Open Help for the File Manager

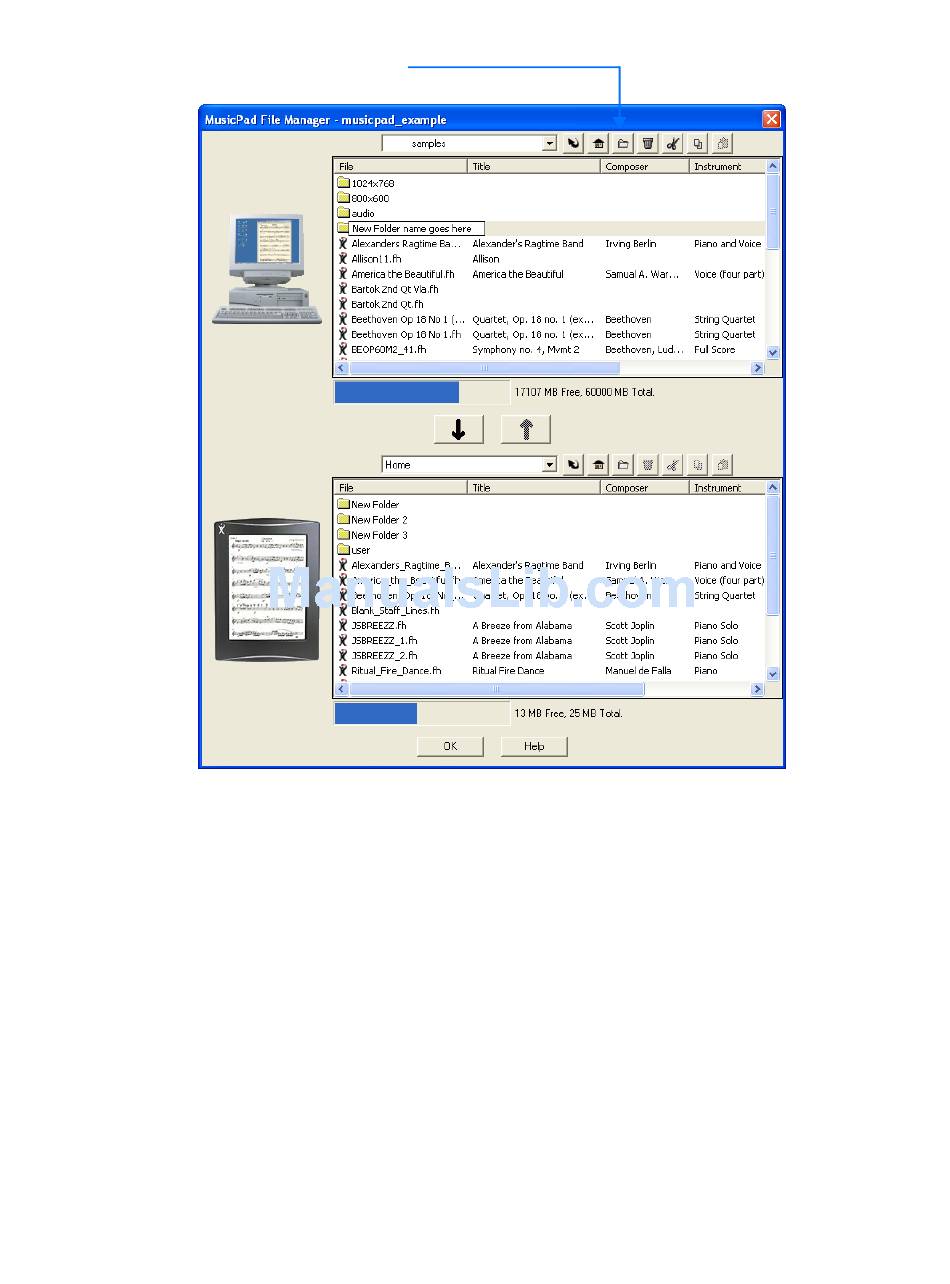click(534, 746)
